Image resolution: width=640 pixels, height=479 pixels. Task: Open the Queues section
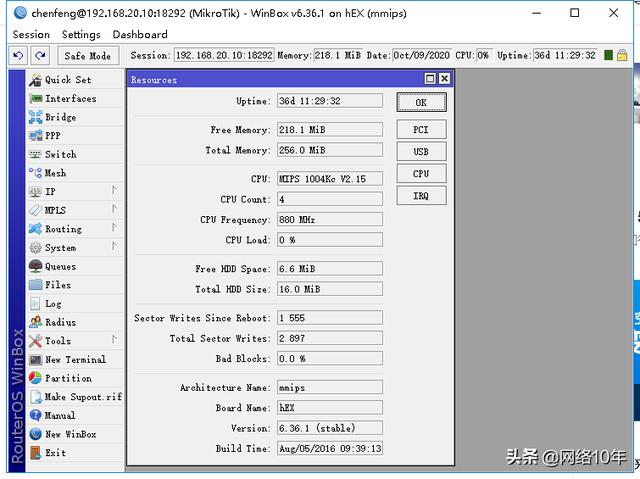[x=60, y=267]
